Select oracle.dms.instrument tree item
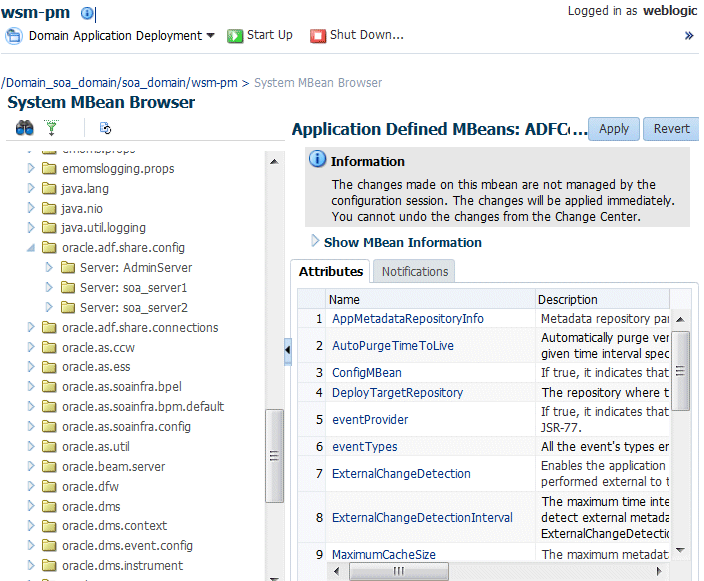The height and width of the screenshot is (581, 704). (122, 565)
